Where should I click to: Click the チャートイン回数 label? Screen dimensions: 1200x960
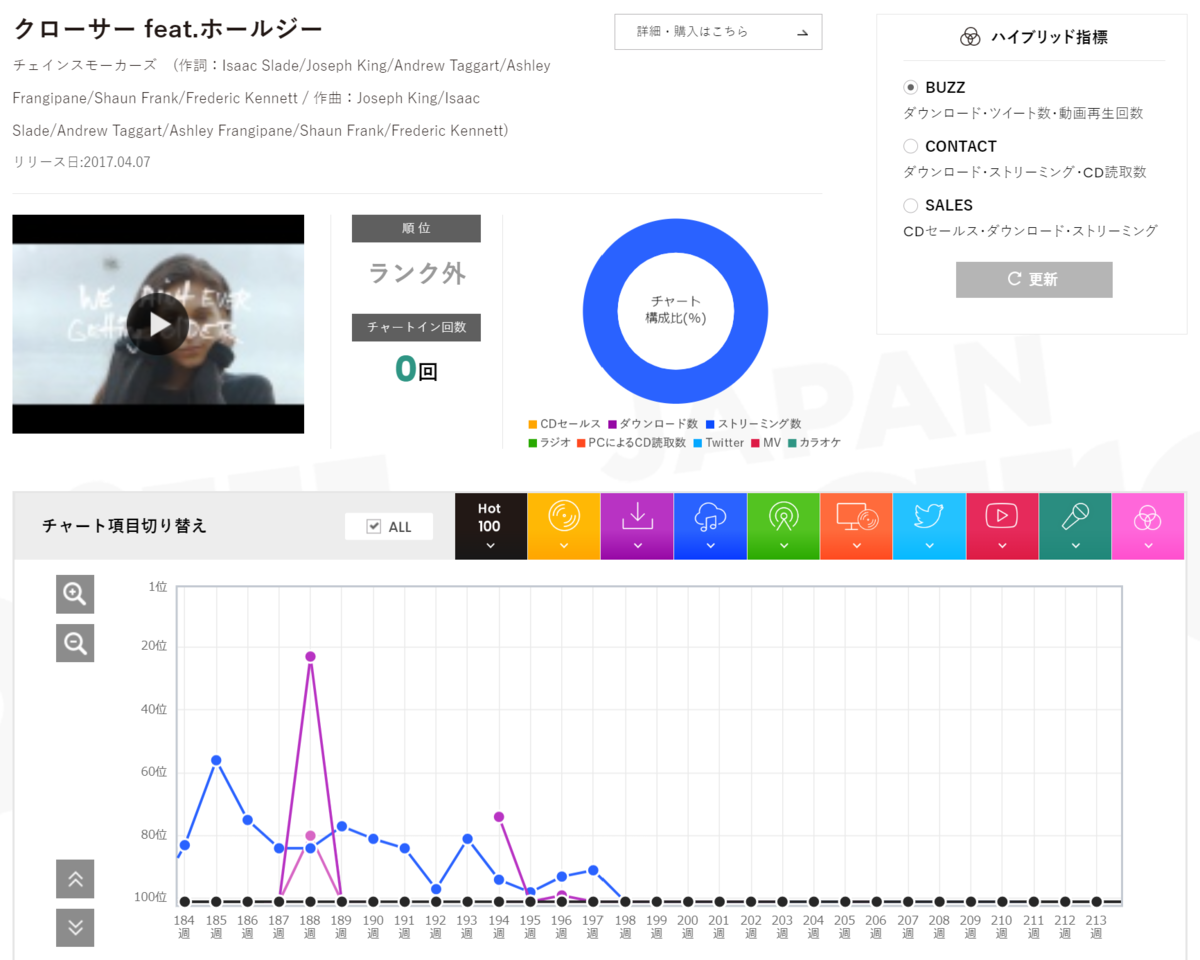tap(416, 327)
